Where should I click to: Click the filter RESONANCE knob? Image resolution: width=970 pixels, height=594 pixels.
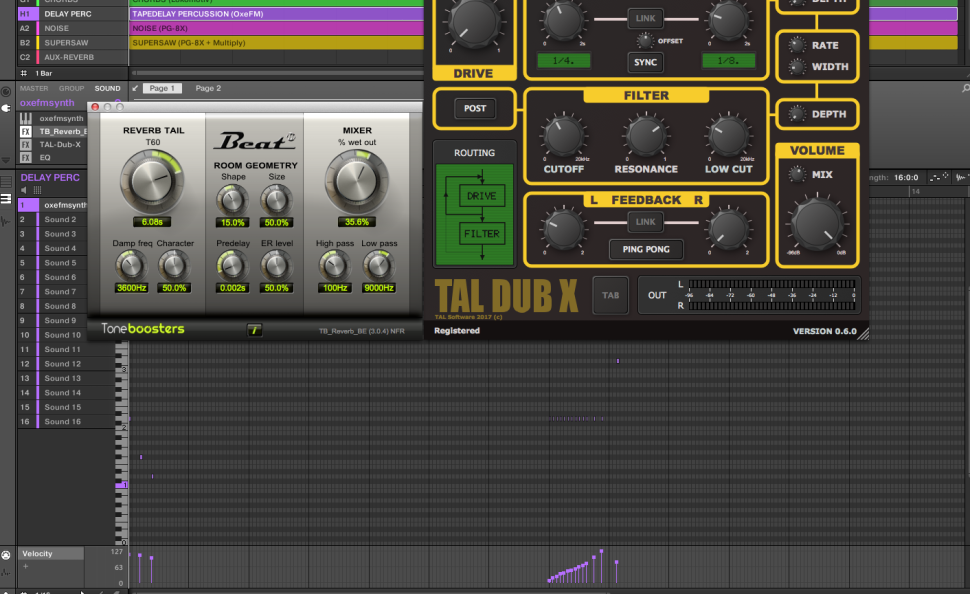646,136
